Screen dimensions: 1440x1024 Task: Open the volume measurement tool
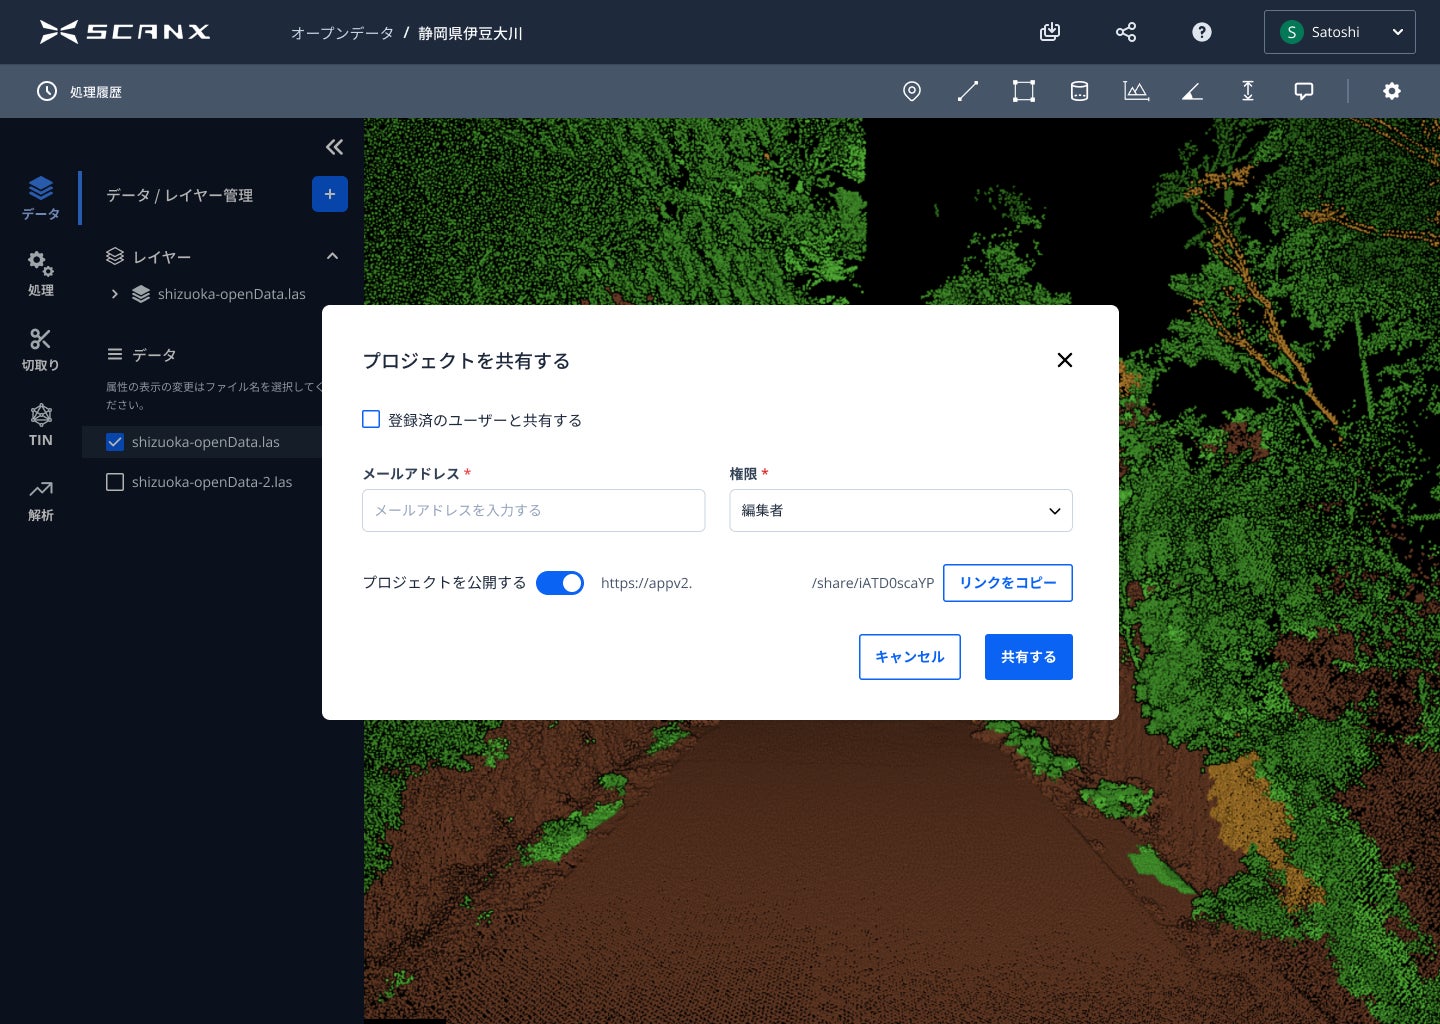pyautogui.click(x=1079, y=91)
